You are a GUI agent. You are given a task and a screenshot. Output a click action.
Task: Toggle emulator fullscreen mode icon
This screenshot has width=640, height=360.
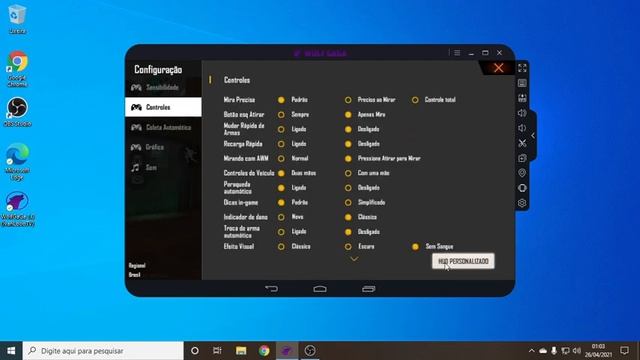(522, 68)
